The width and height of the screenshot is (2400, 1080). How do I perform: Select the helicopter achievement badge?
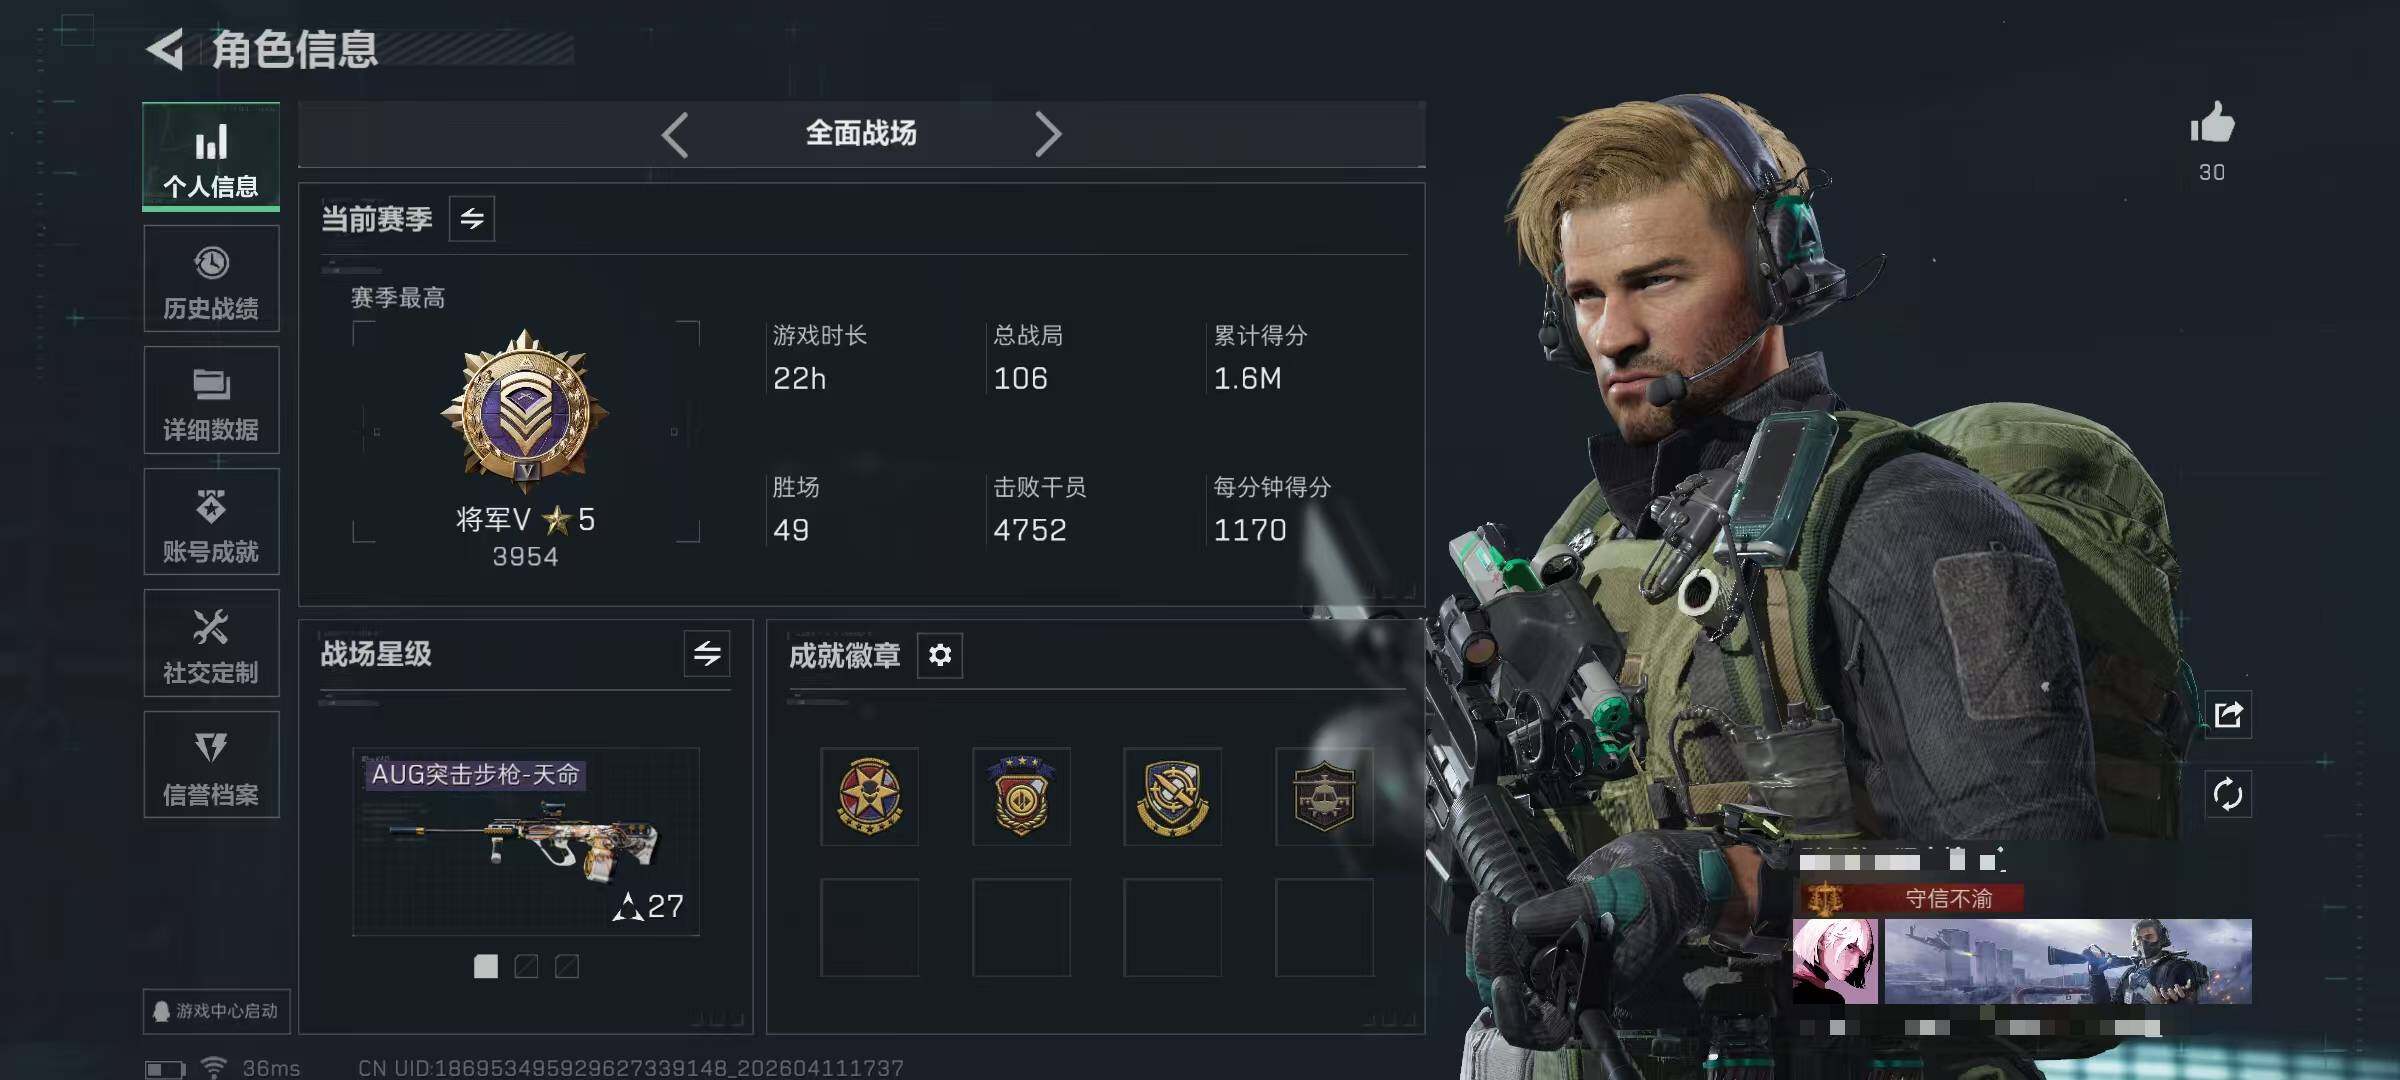tap(1324, 796)
